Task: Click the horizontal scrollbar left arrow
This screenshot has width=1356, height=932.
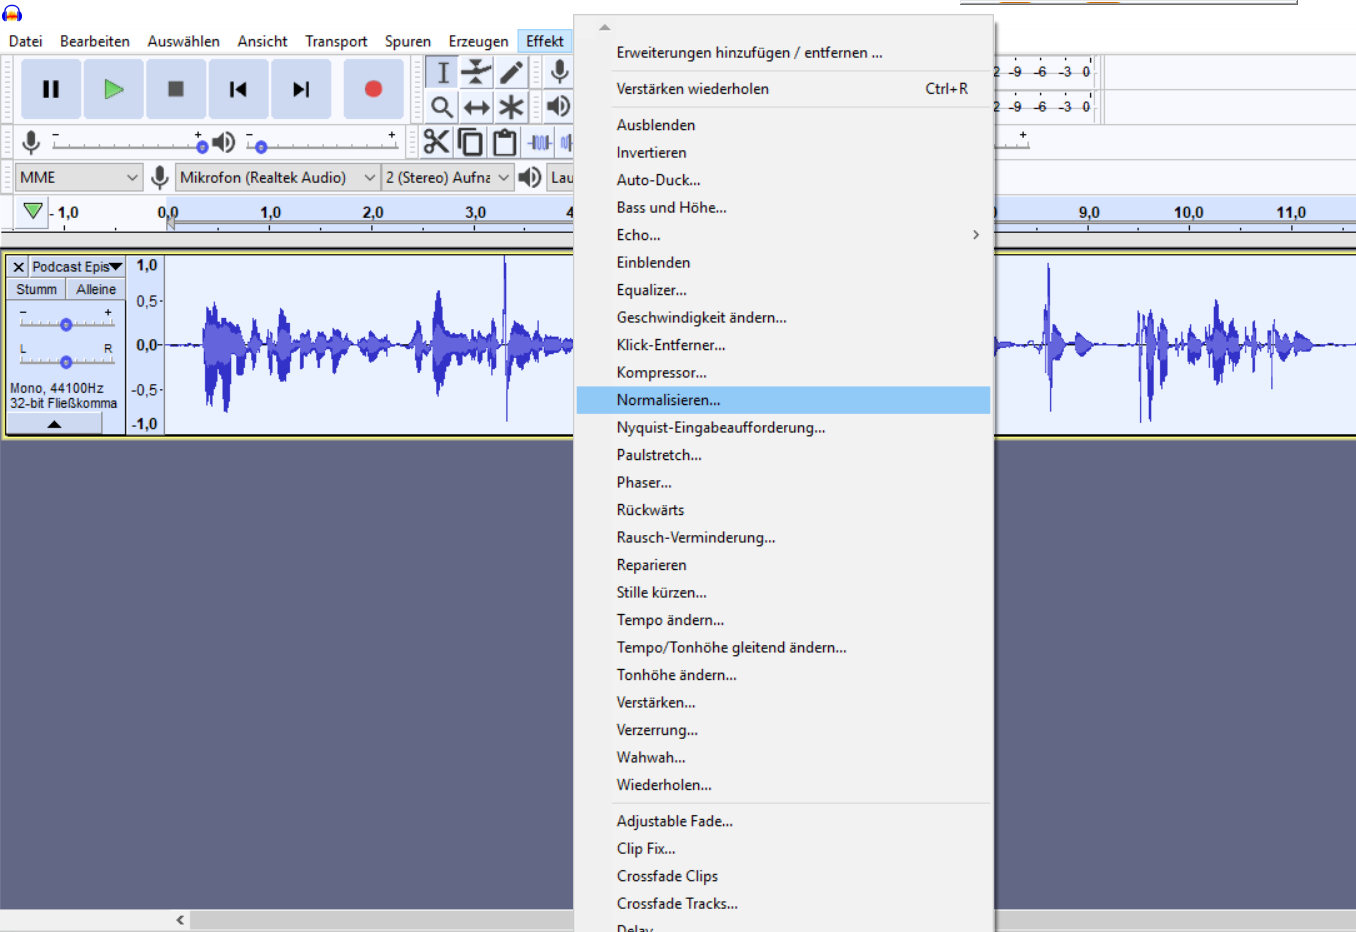Action: [x=180, y=920]
